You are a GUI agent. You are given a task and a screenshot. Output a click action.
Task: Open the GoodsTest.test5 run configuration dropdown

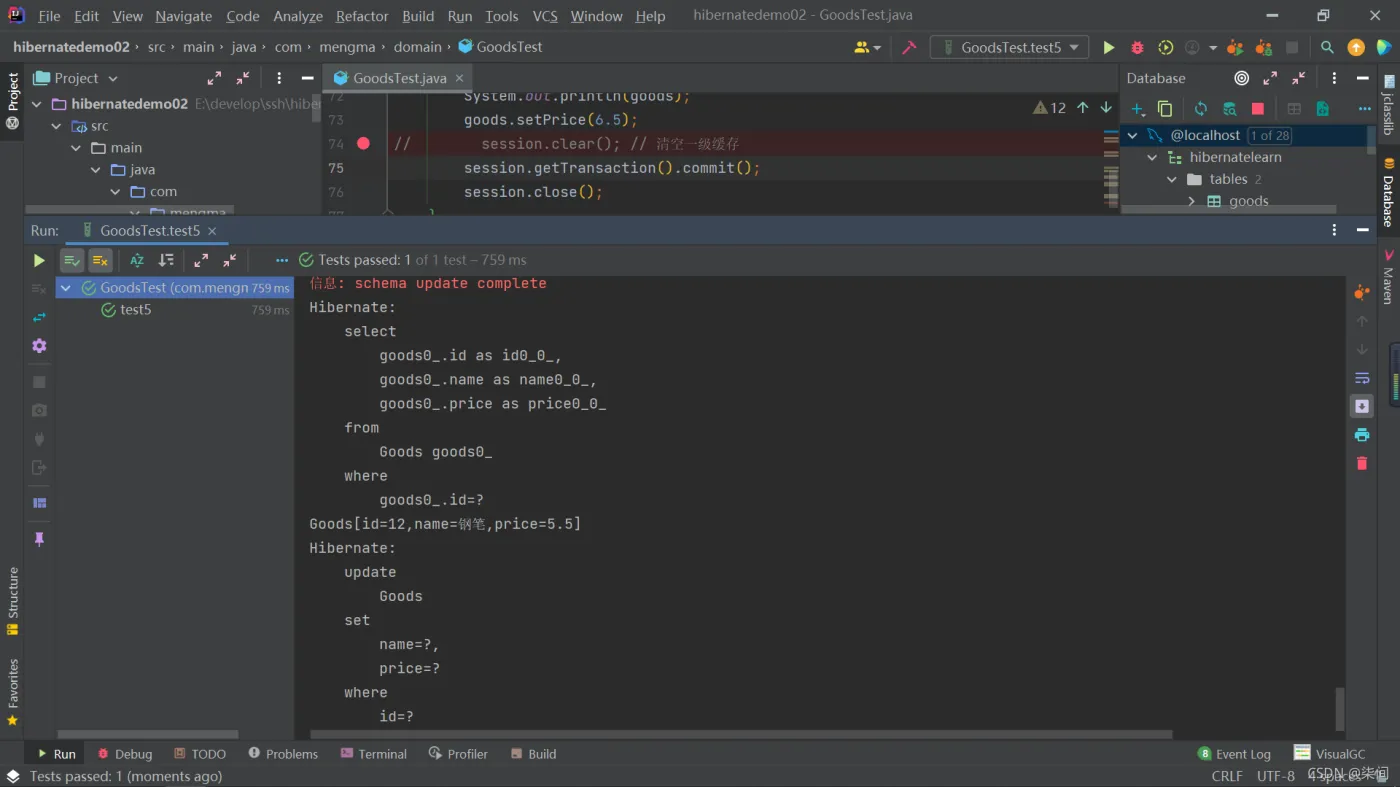click(1009, 47)
